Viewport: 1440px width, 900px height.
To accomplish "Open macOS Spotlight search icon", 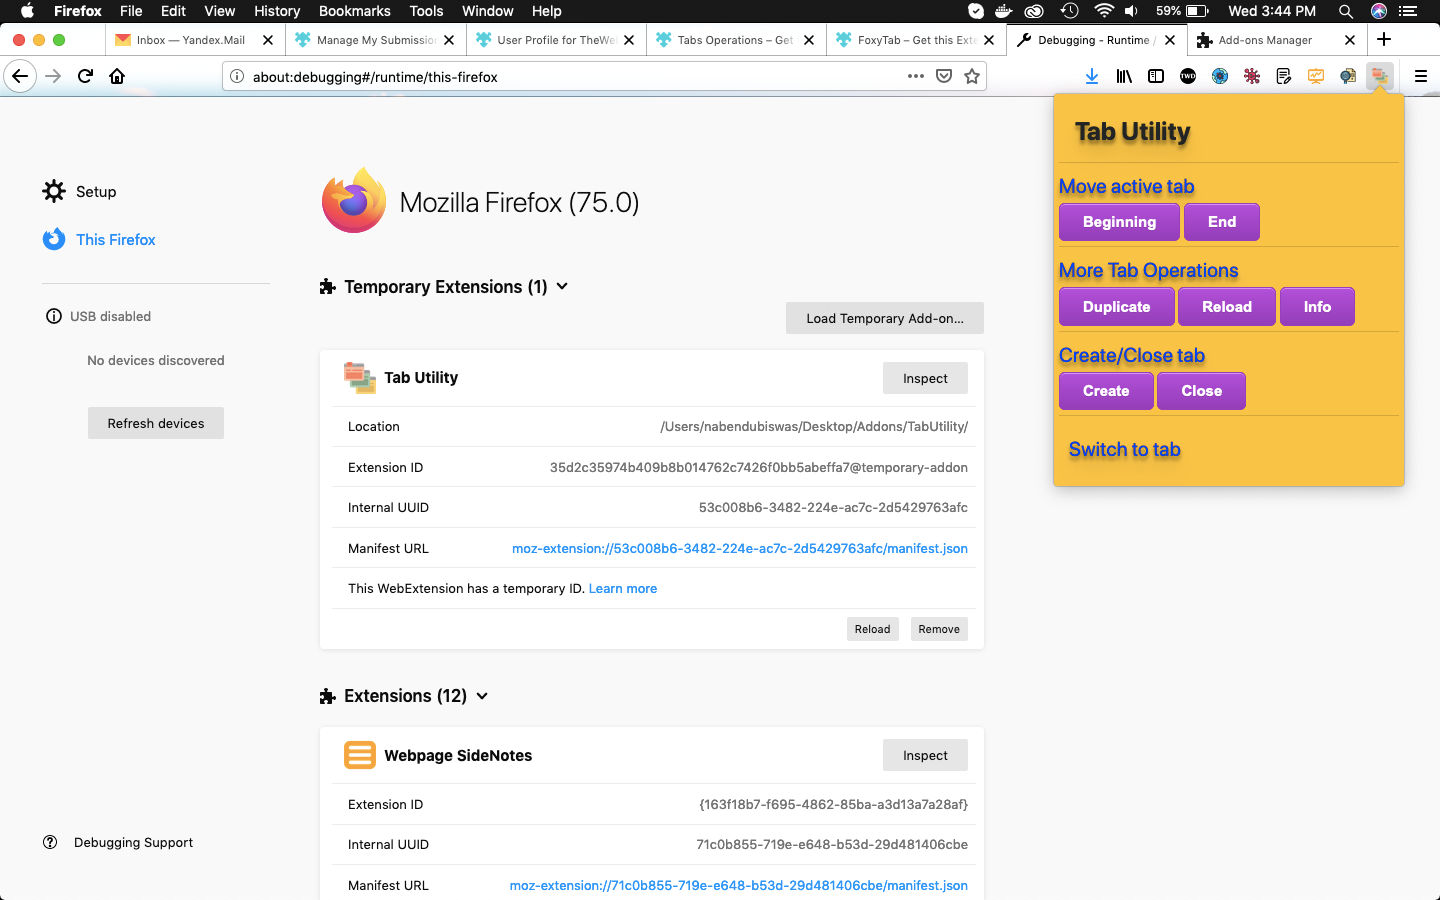I will (x=1346, y=11).
